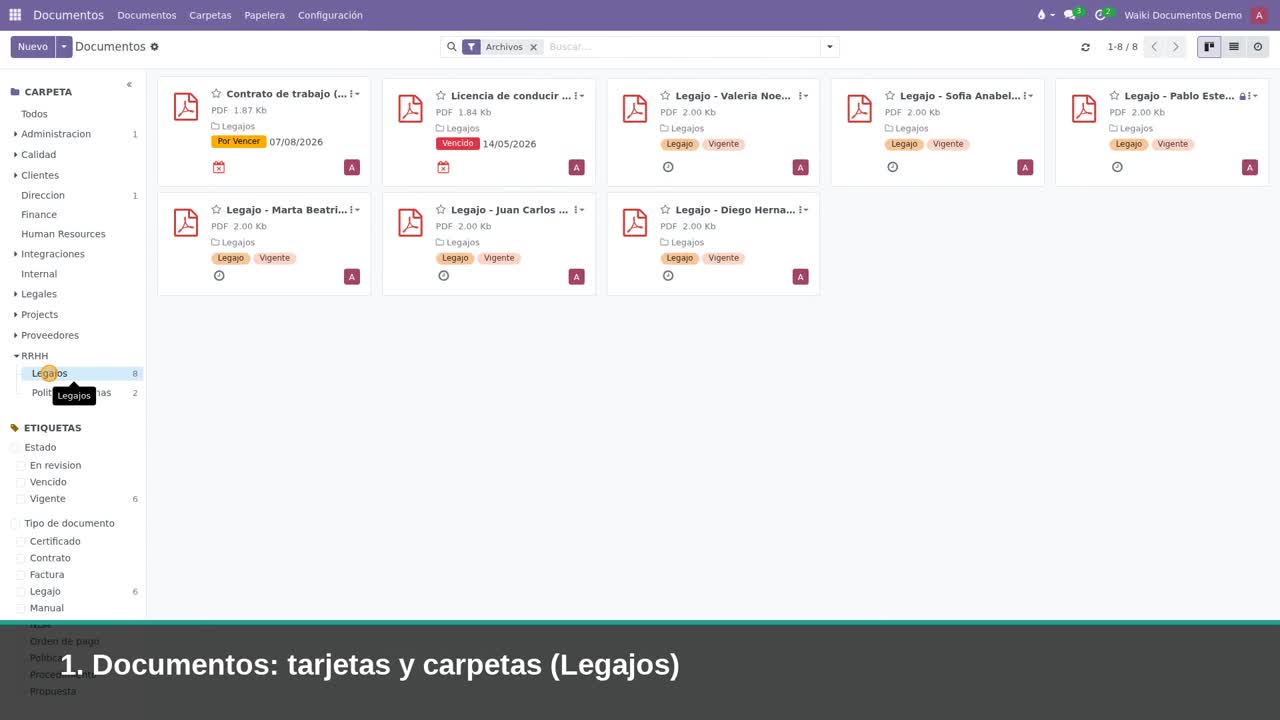Collapse the RRHH folder
The image size is (1280, 720).
coord(16,356)
